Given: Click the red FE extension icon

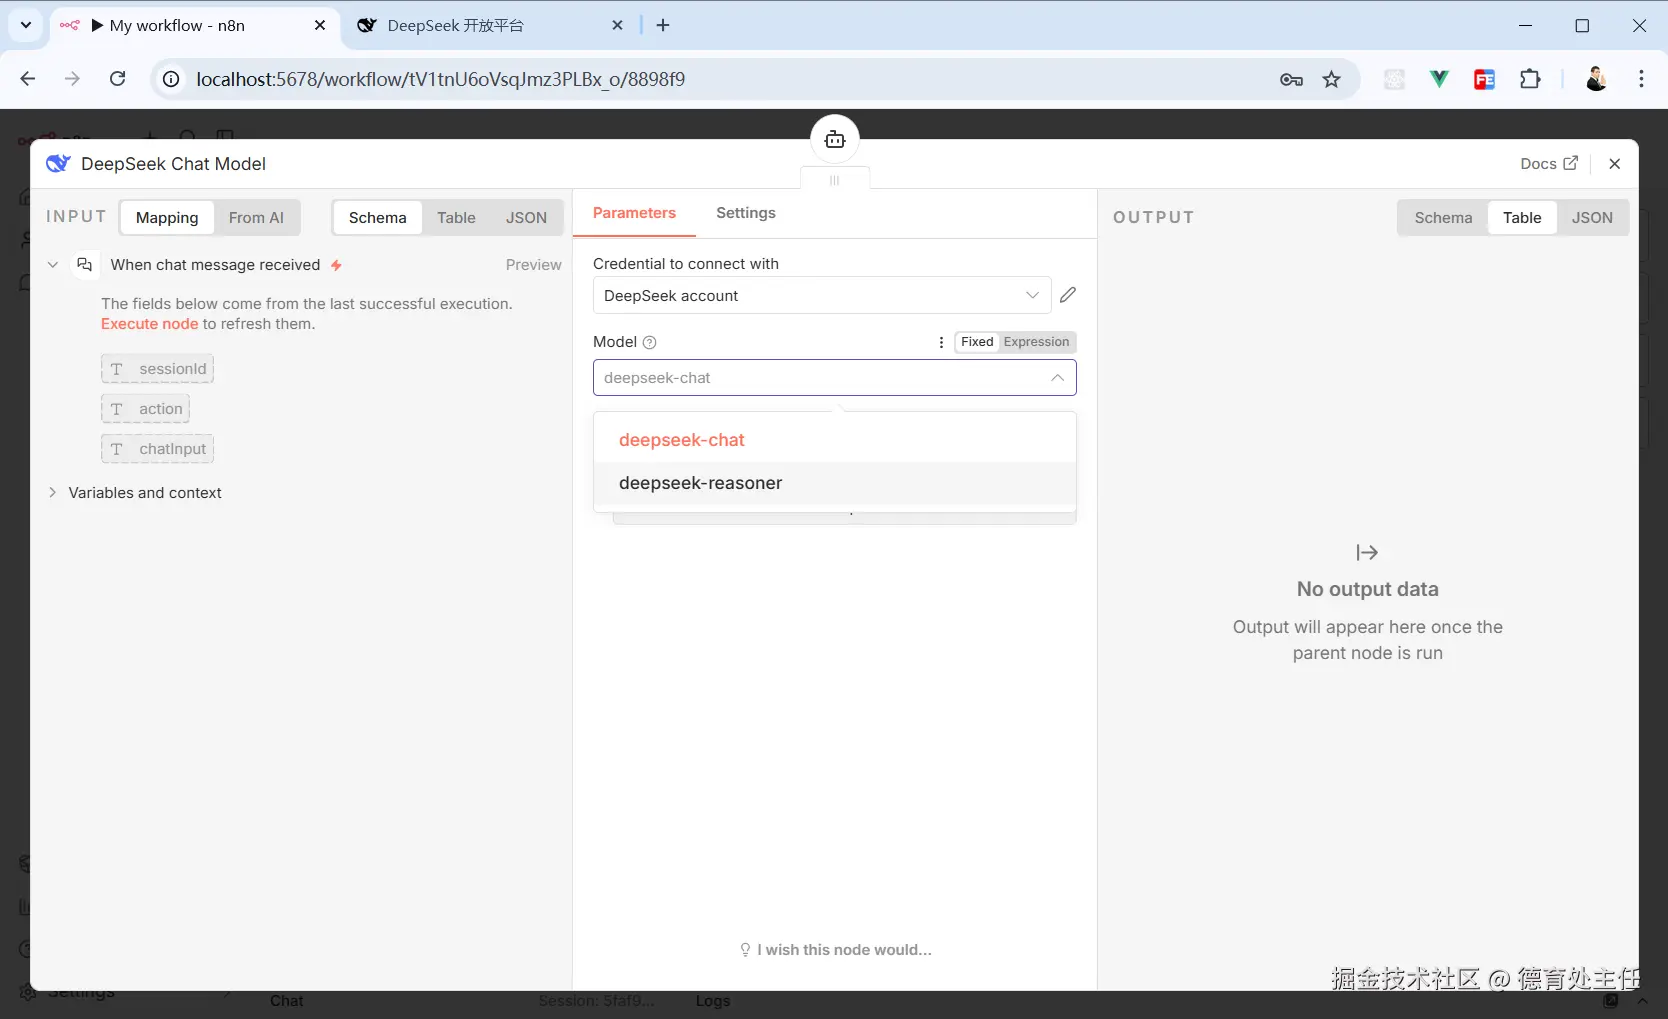Looking at the screenshot, I should 1484,79.
